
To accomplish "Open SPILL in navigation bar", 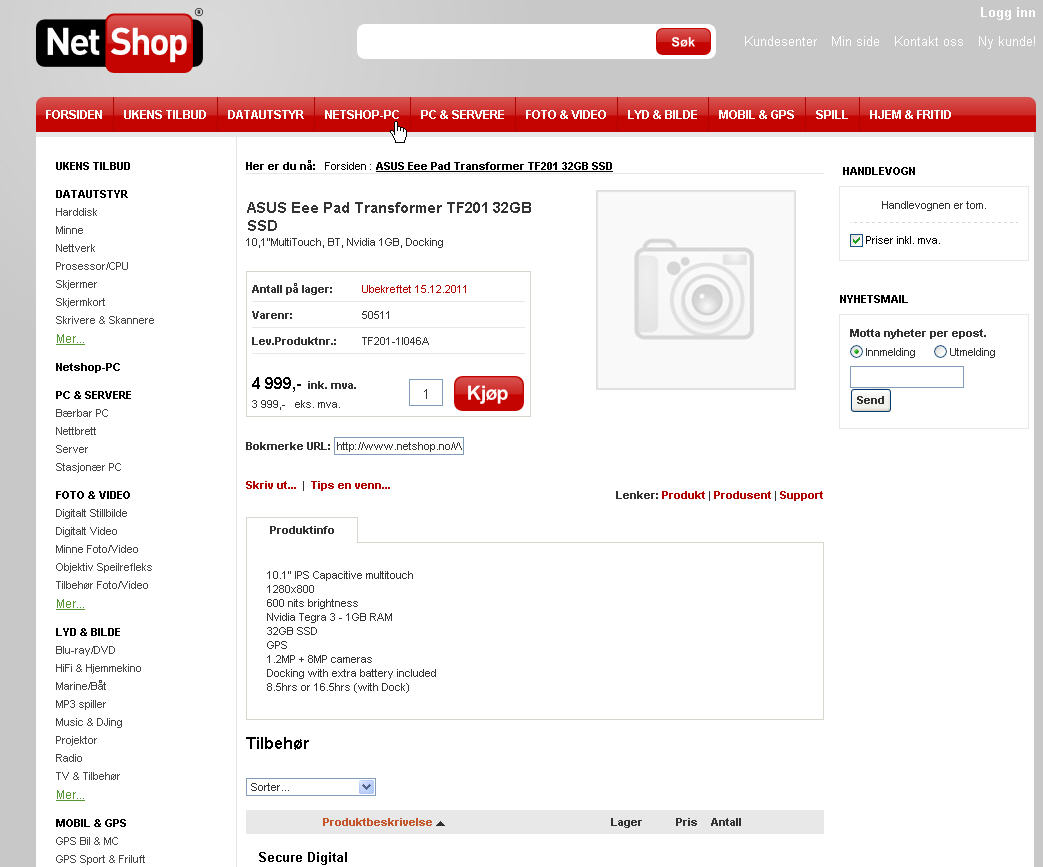I will [x=831, y=114].
